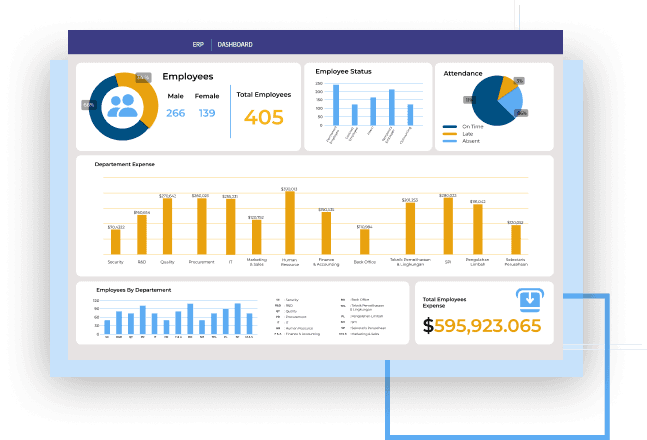Select the orange Late slice in Attendance pie
The width and height of the screenshot is (647, 440).
point(506,86)
